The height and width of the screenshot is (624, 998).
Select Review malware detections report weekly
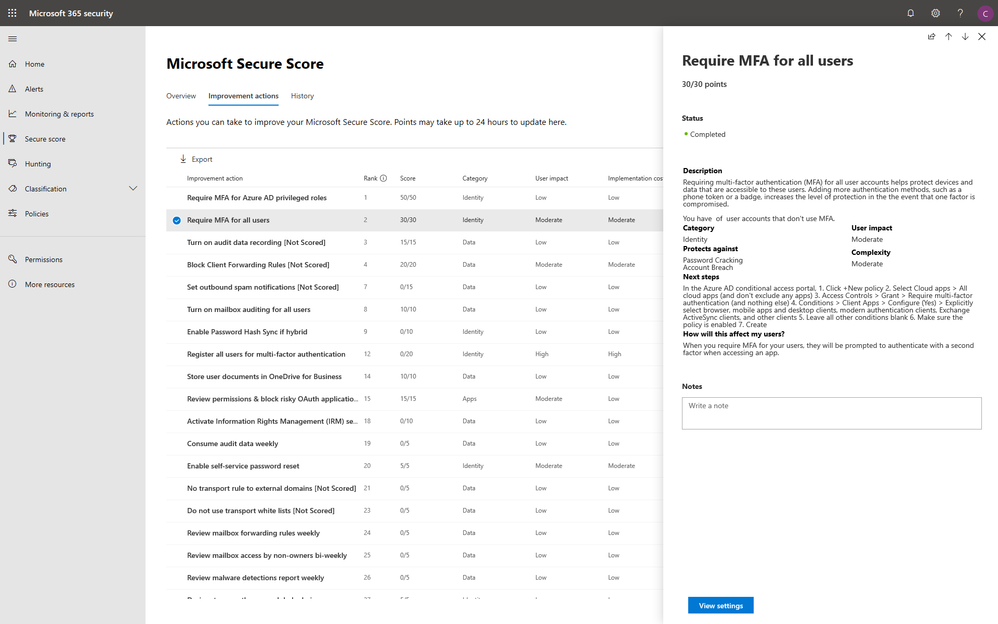[x=414, y=578]
